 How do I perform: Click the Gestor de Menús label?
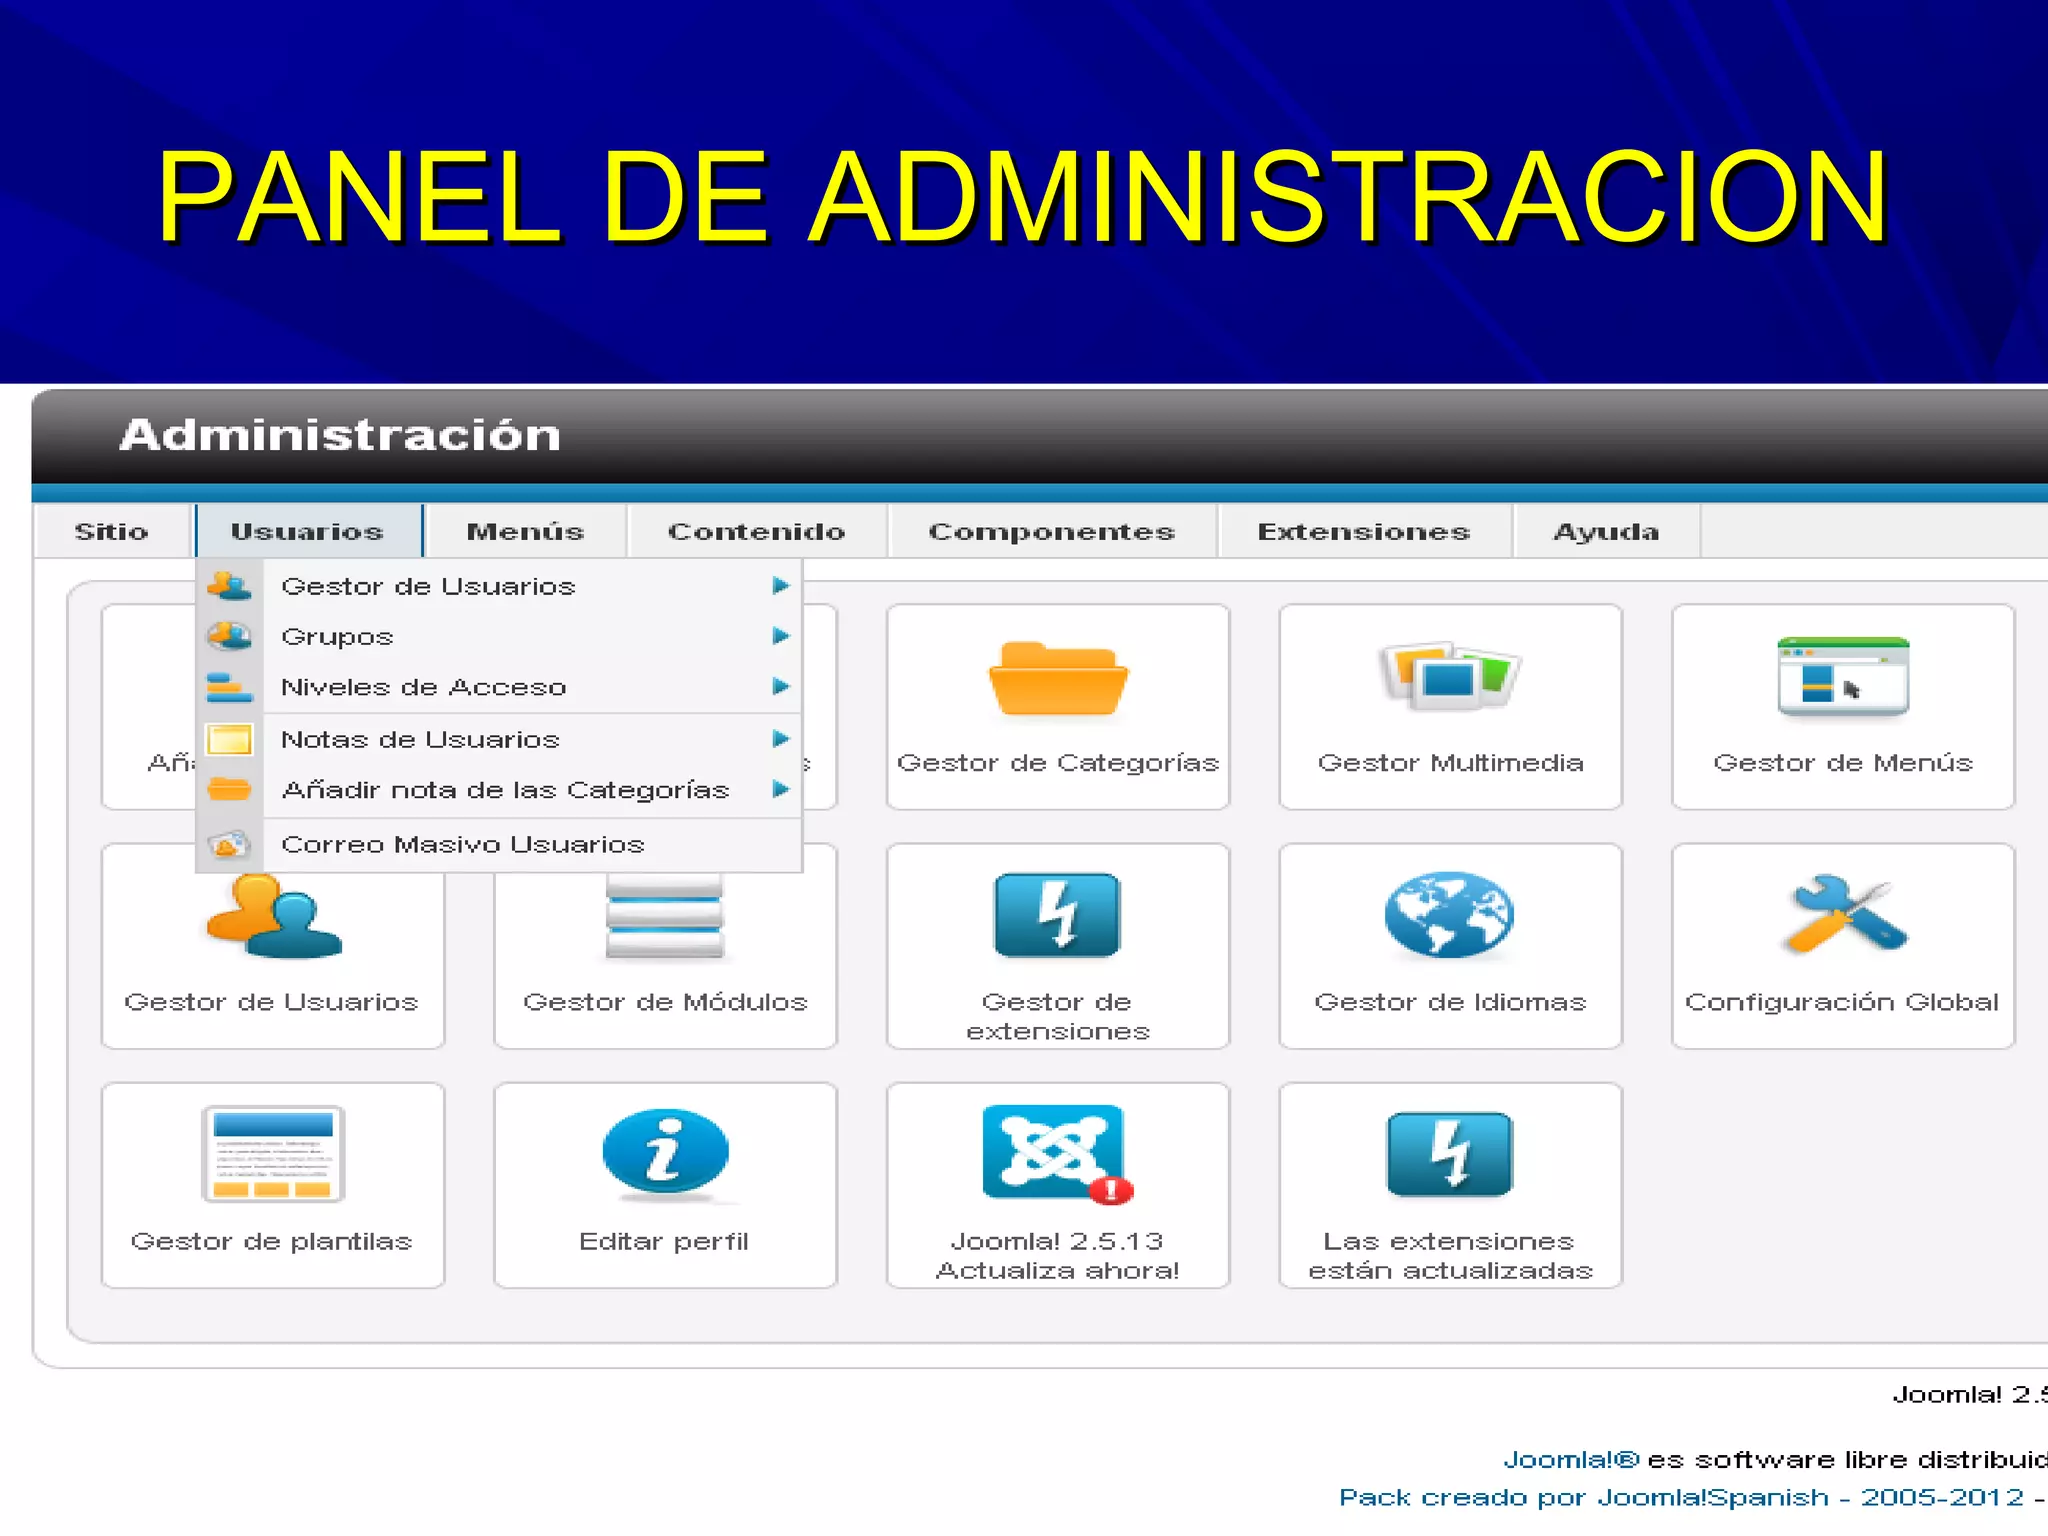pyautogui.click(x=1843, y=763)
